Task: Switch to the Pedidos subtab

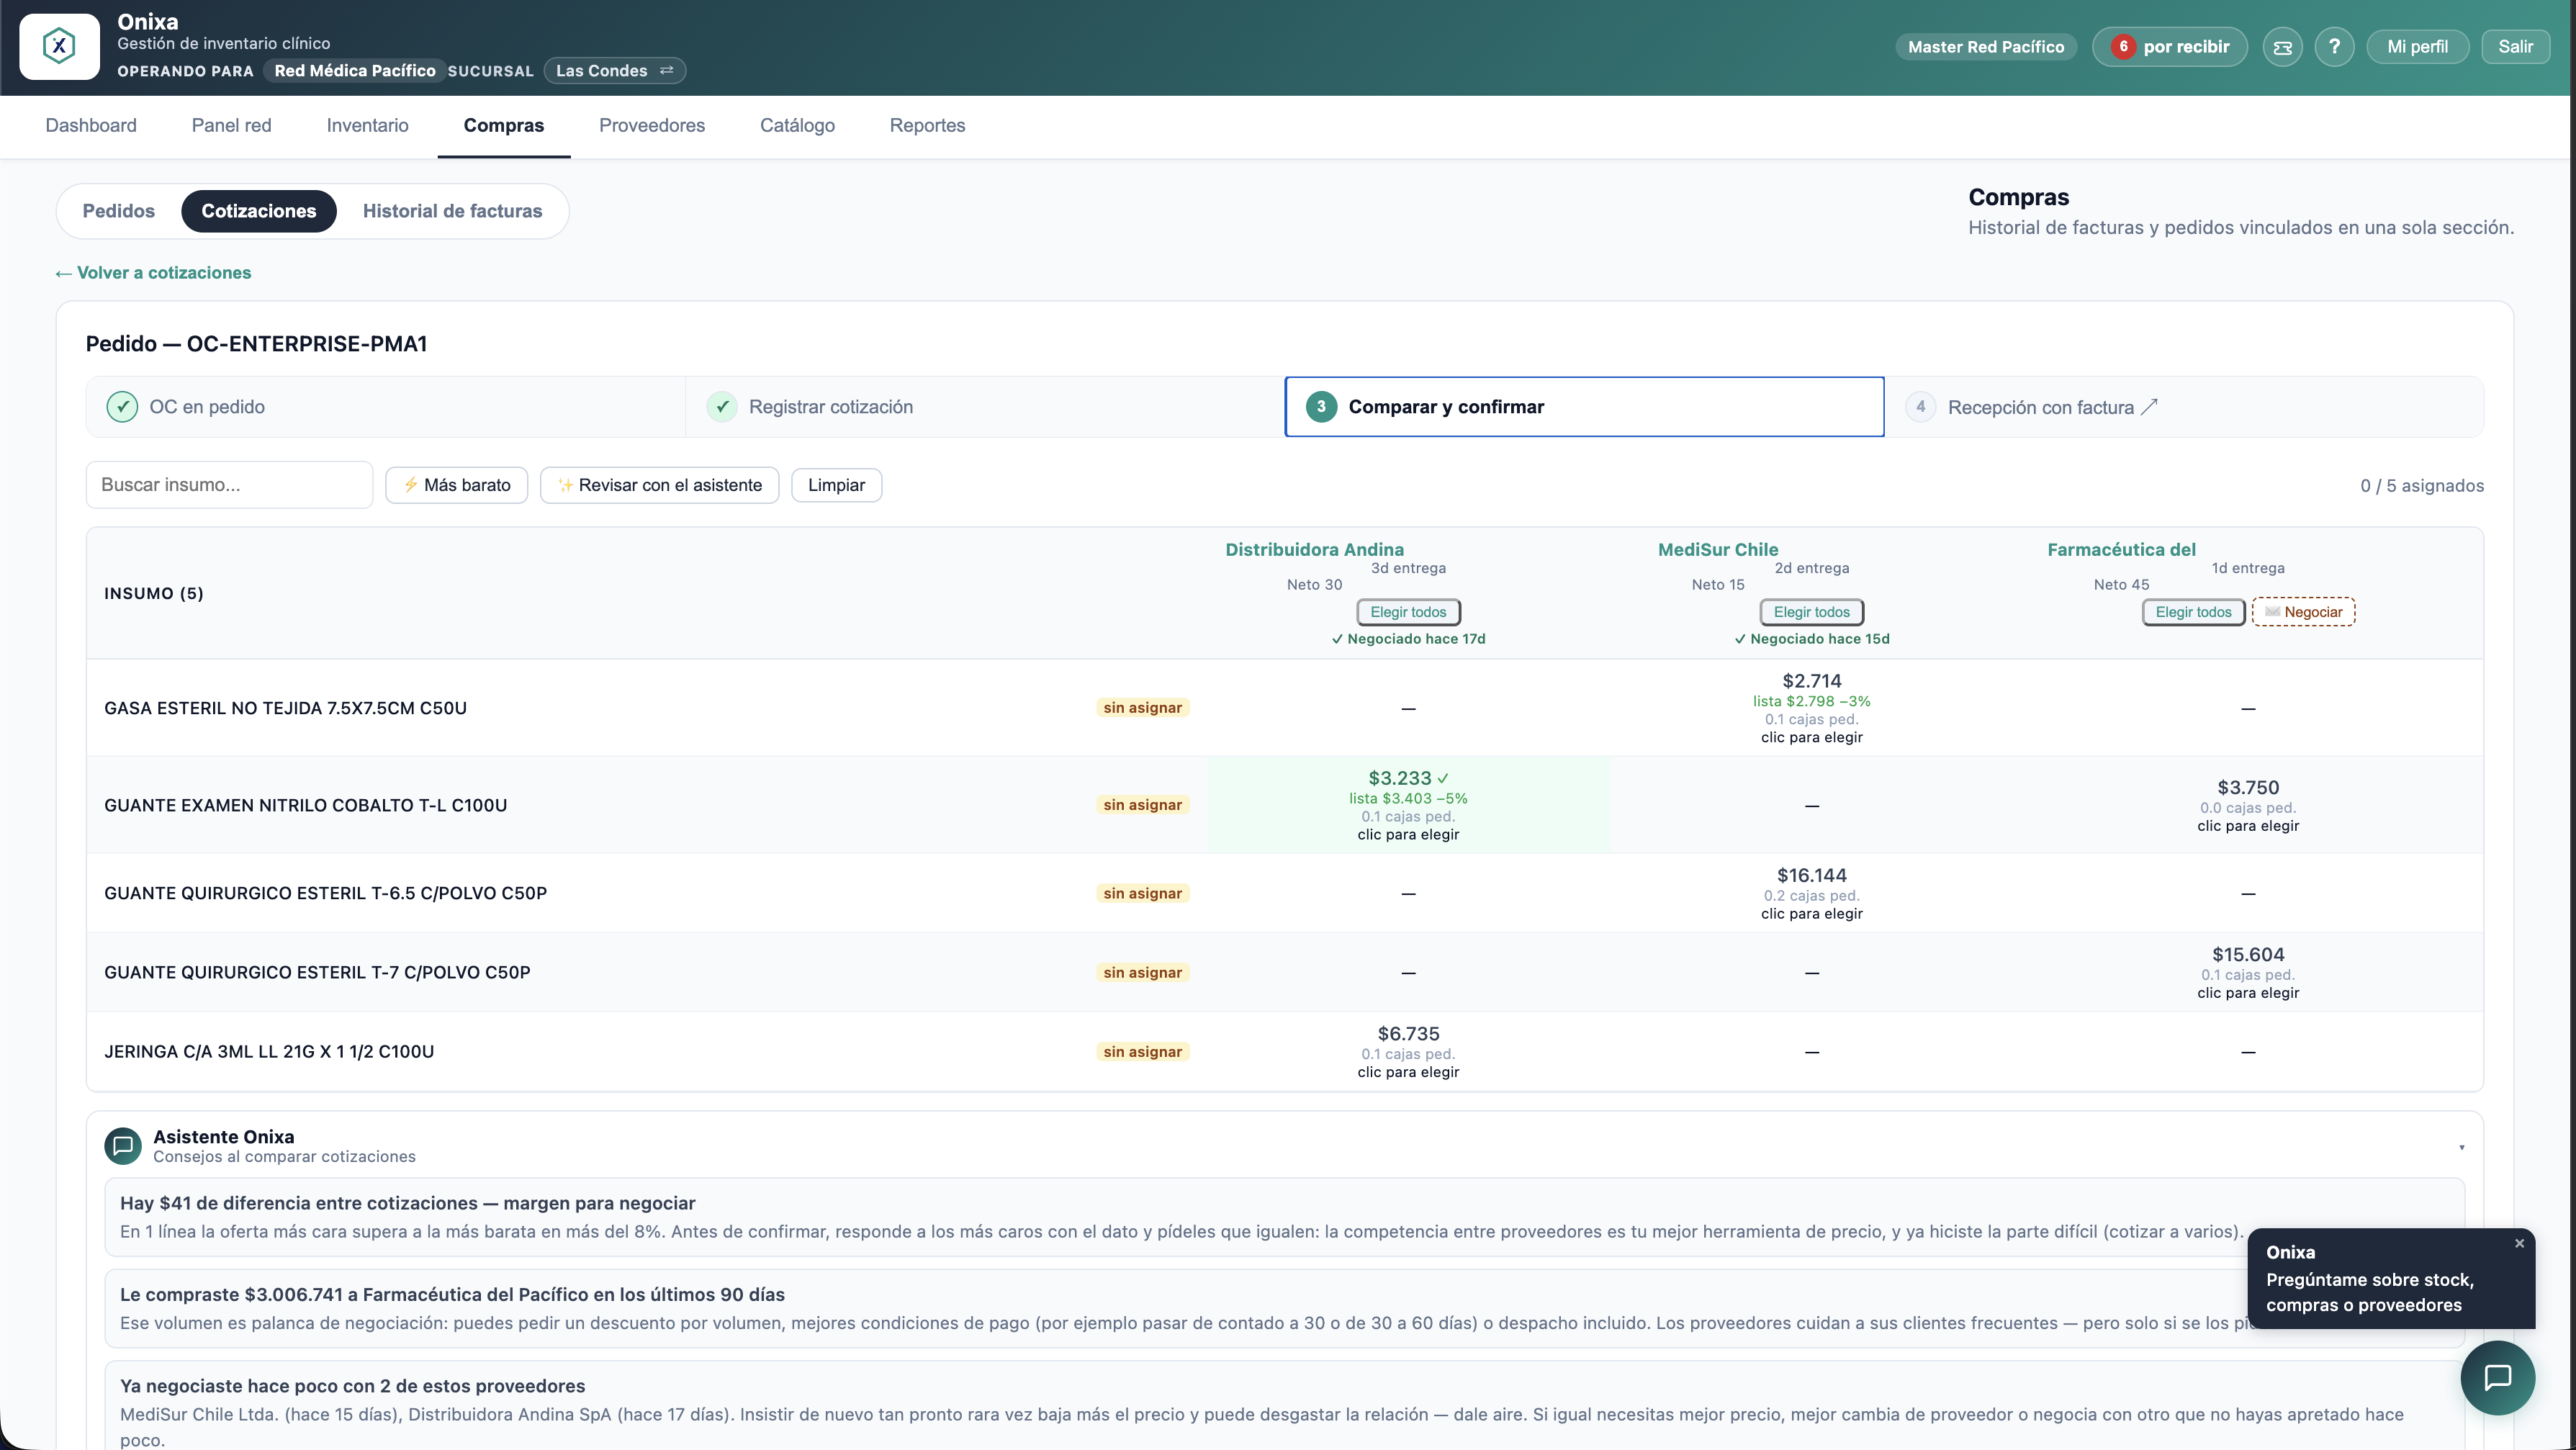Action: (x=118, y=211)
